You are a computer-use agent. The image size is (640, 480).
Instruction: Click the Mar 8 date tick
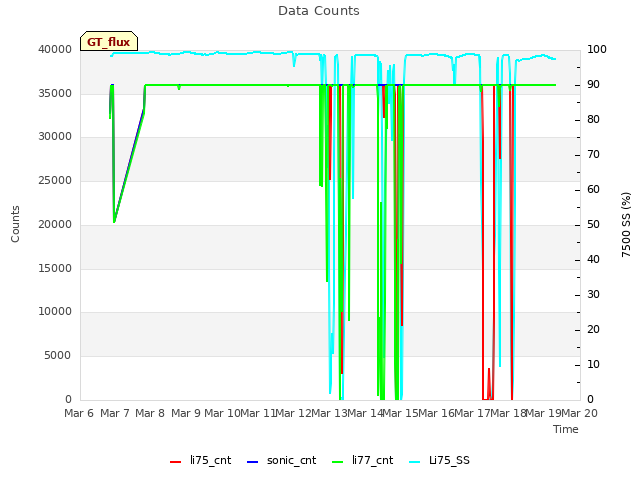pos(150,413)
